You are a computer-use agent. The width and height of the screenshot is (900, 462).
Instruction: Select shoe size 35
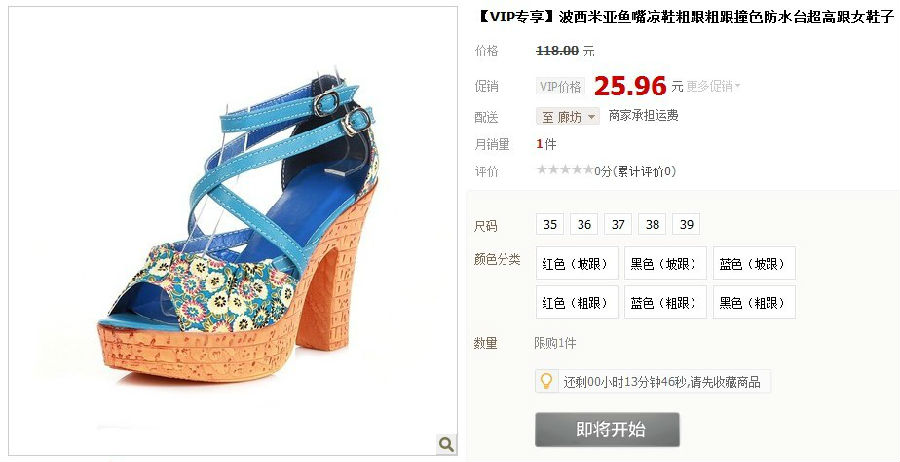[550, 224]
